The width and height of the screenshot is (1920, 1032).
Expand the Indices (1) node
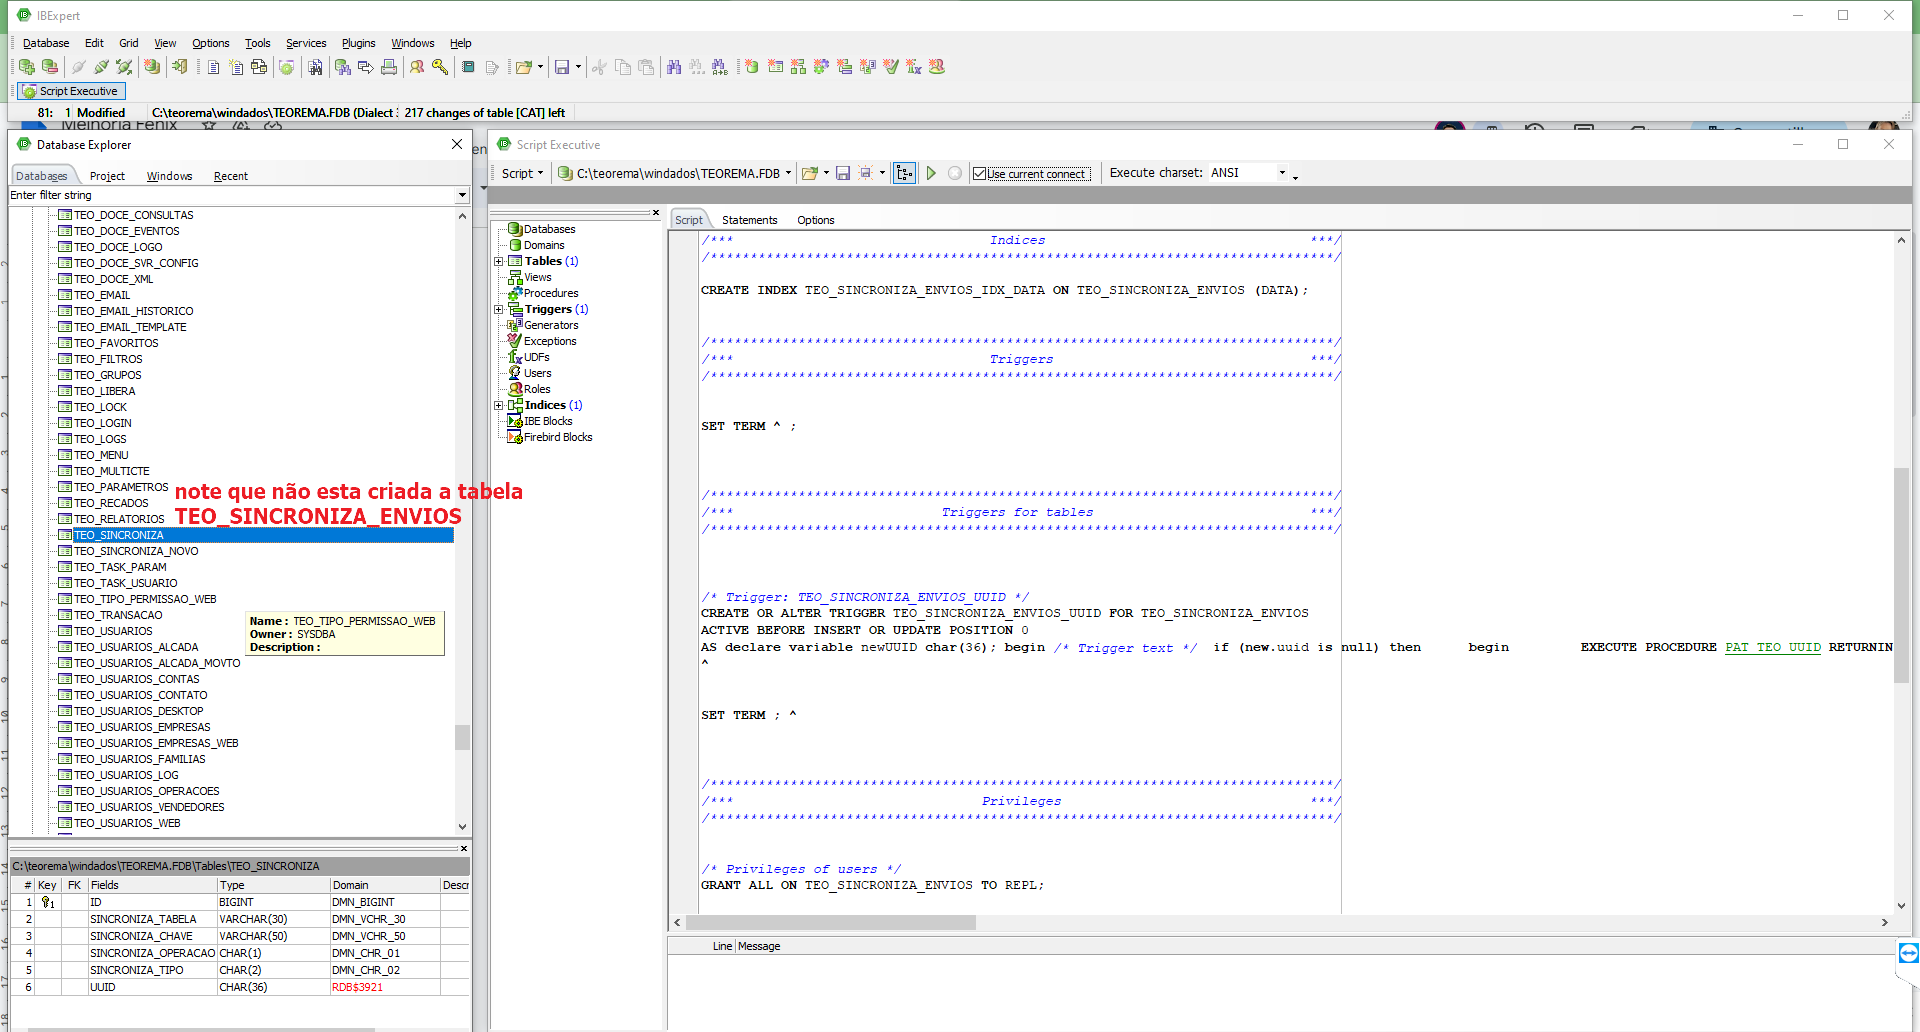click(x=498, y=406)
